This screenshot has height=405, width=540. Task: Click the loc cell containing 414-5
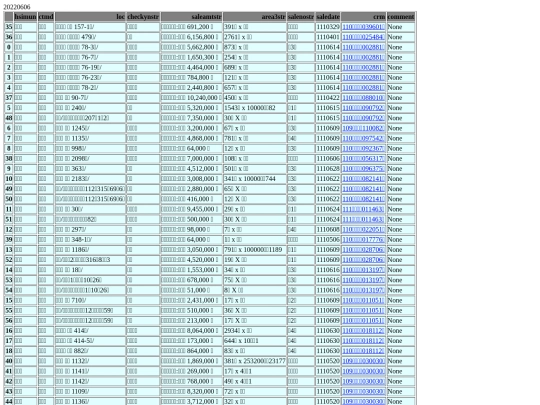[x=90, y=341]
